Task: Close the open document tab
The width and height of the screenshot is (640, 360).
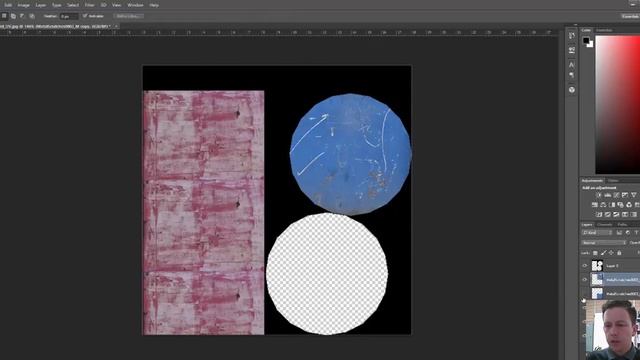Action: (x=116, y=26)
